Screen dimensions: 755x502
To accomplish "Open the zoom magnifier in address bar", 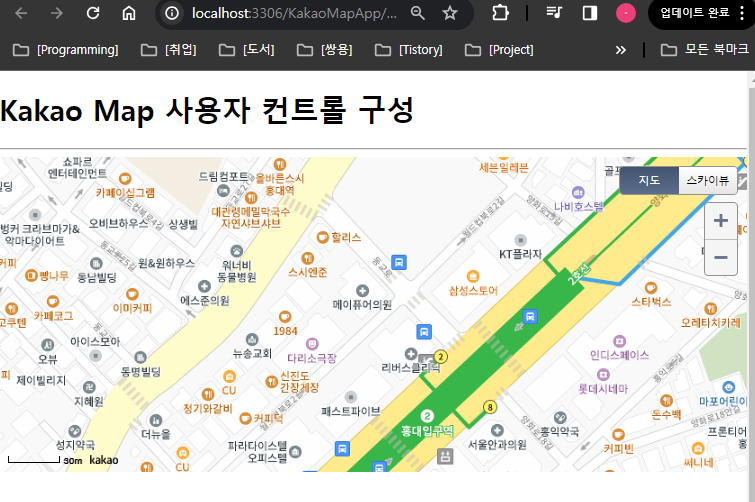I will tap(417, 13).
